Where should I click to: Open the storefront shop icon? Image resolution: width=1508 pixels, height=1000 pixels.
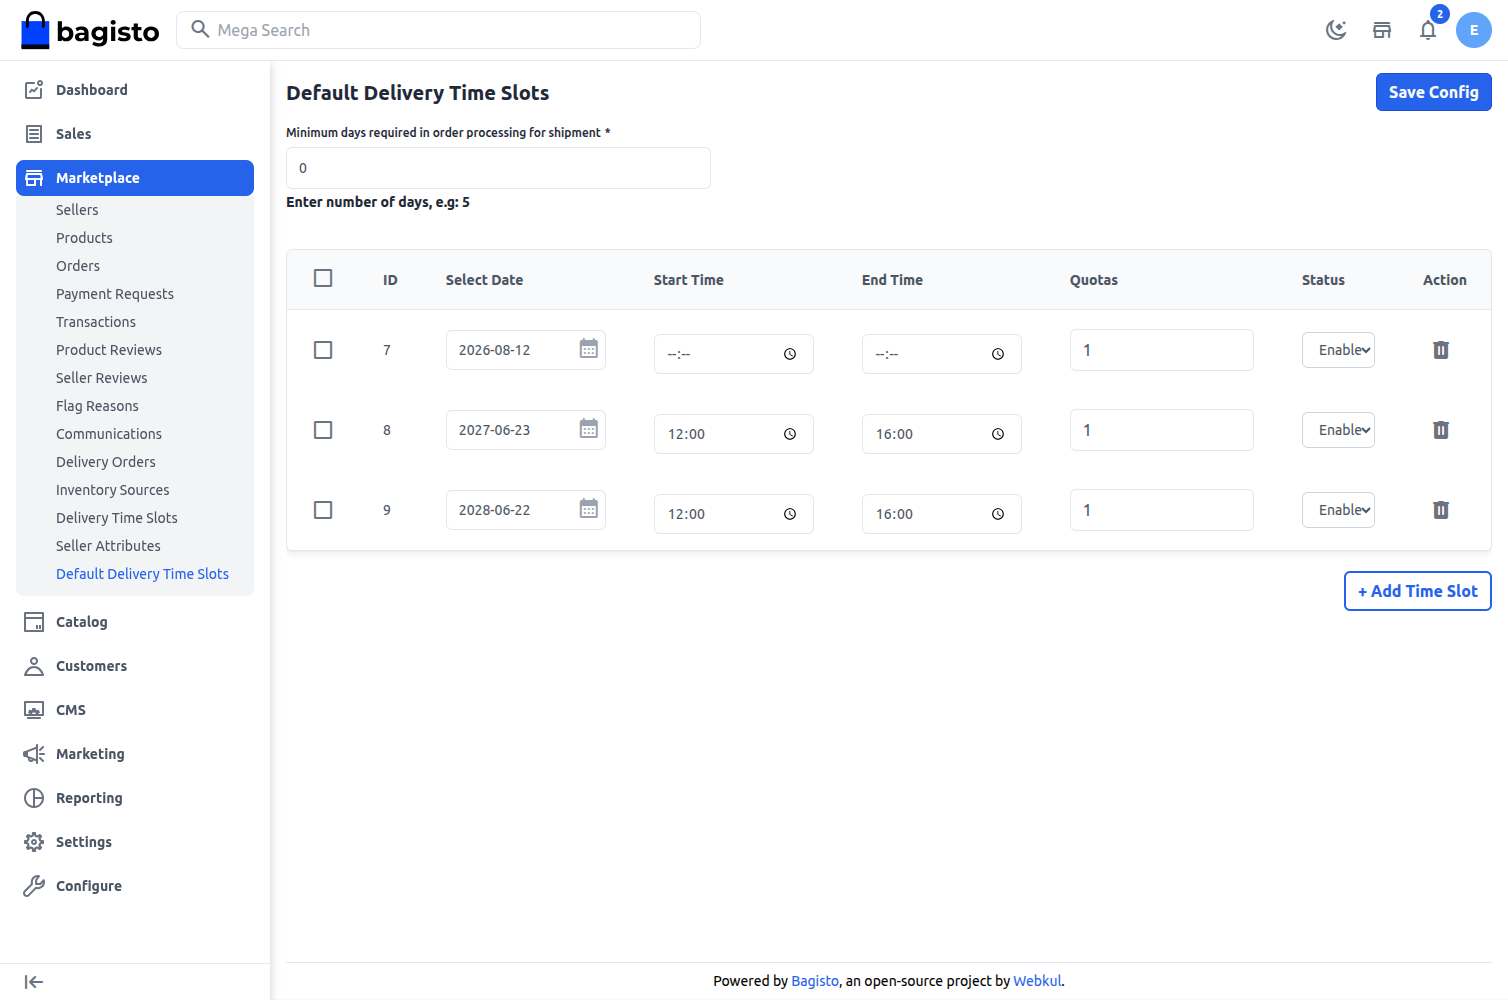click(x=1382, y=30)
